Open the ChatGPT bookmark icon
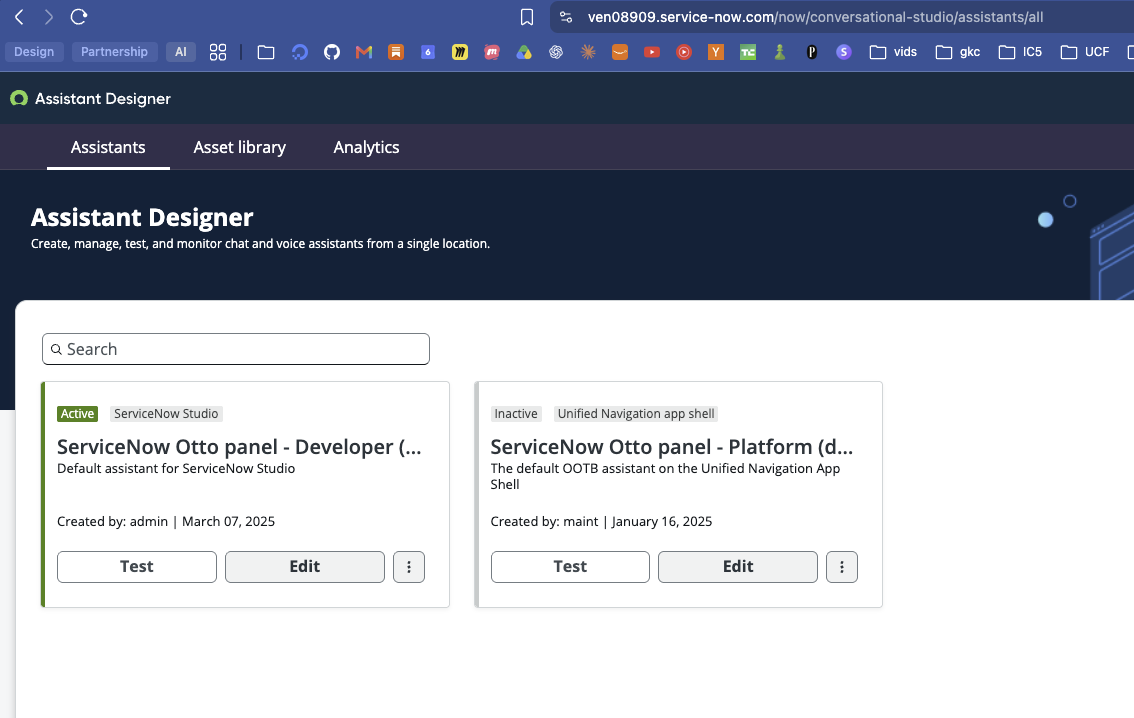The width and height of the screenshot is (1134, 718). click(x=556, y=52)
